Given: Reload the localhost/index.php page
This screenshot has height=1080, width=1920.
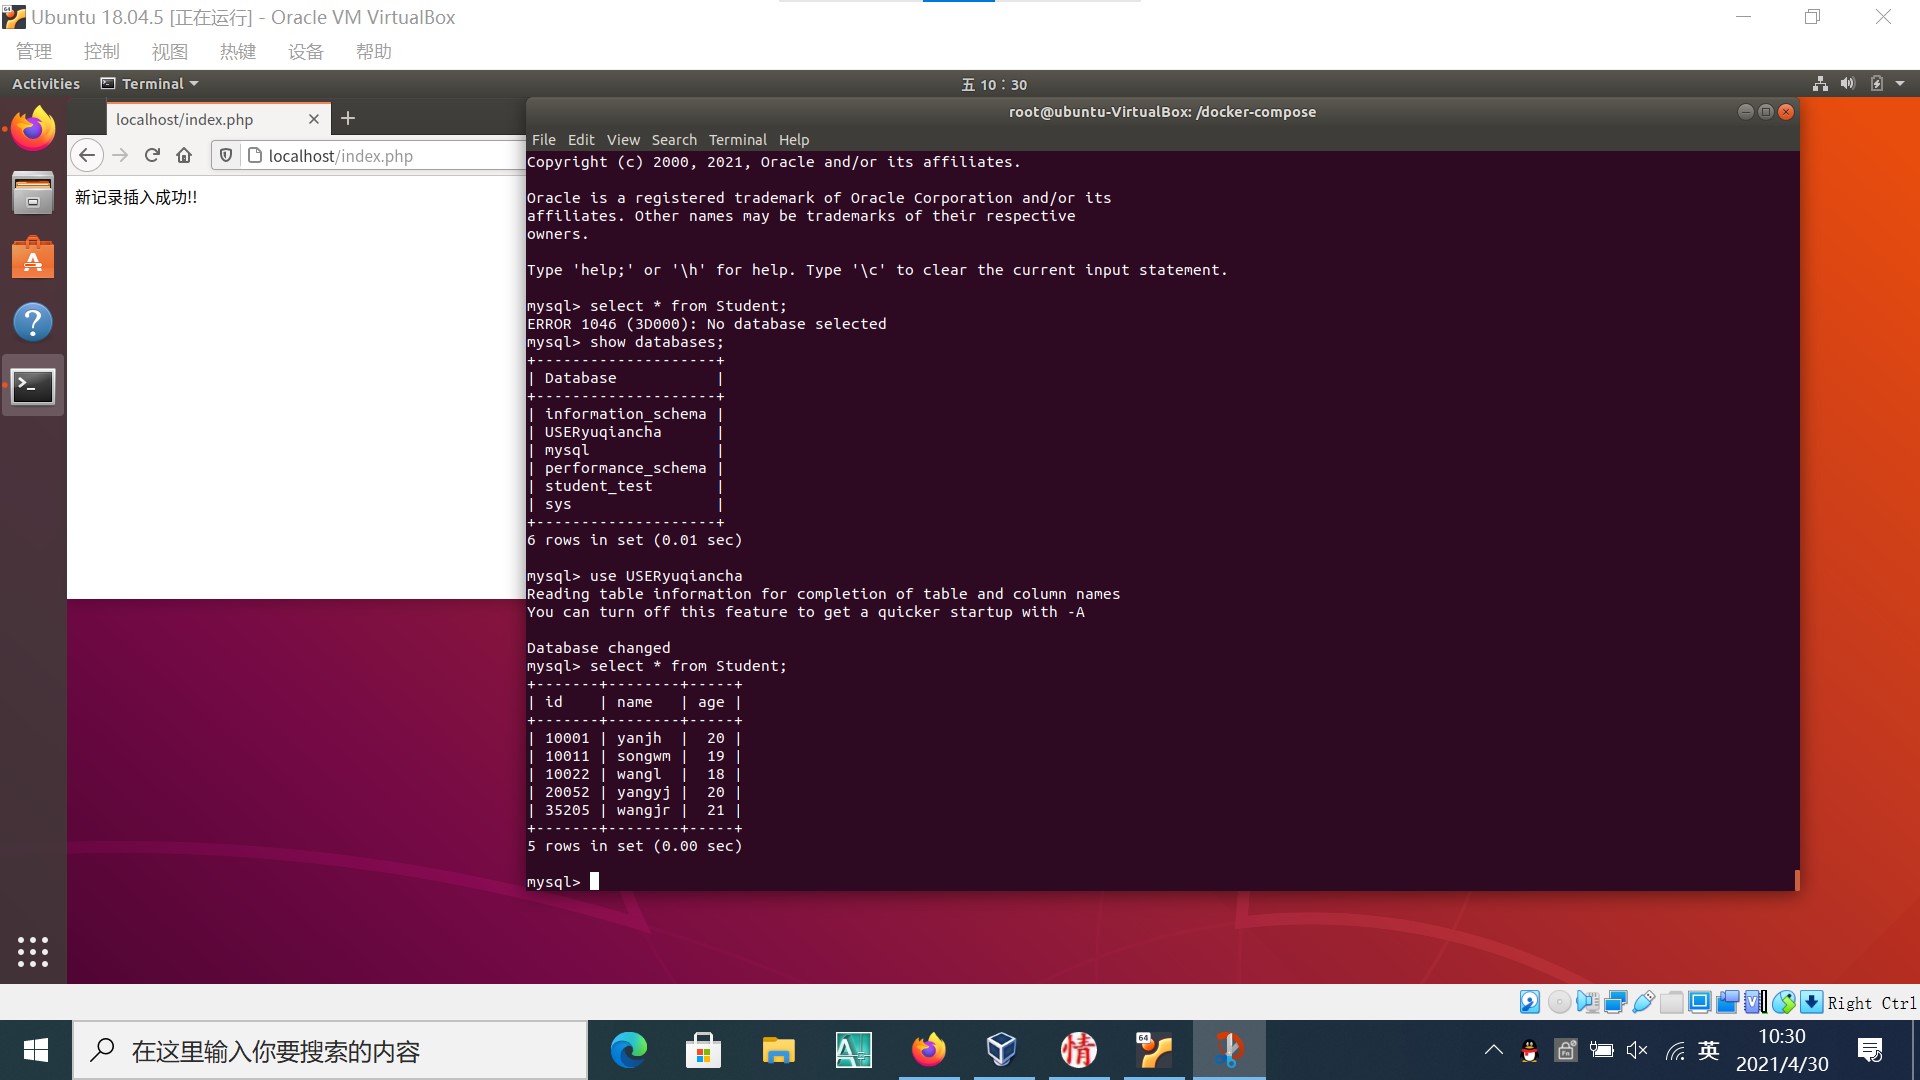Looking at the screenshot, I should coord(152,155).
